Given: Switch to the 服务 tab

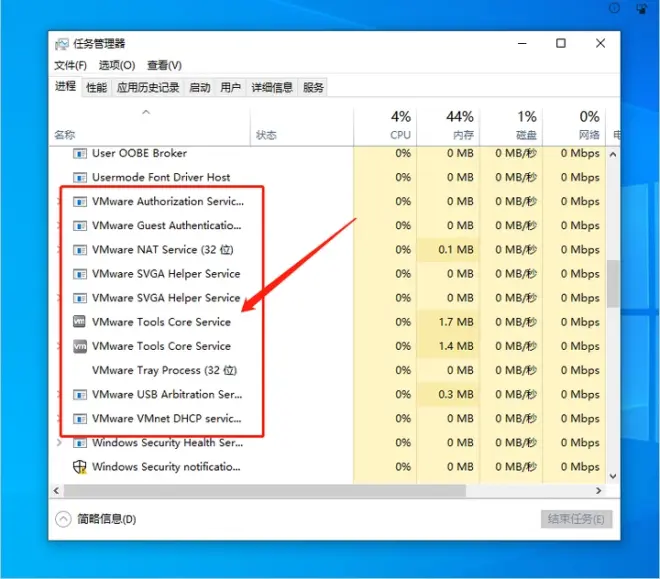Looking at the screenshot, I should tap(313, 88).
